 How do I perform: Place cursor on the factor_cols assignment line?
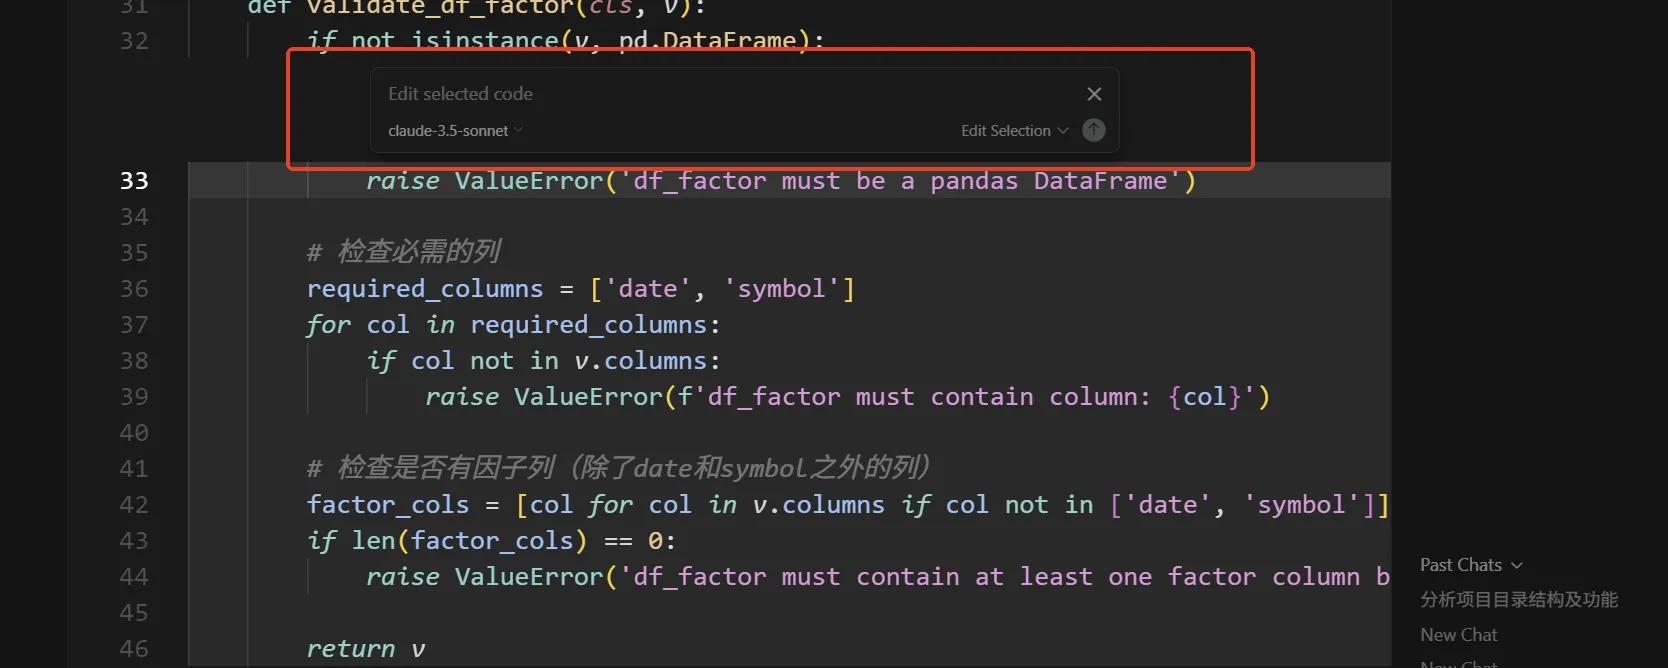[848, 505]
